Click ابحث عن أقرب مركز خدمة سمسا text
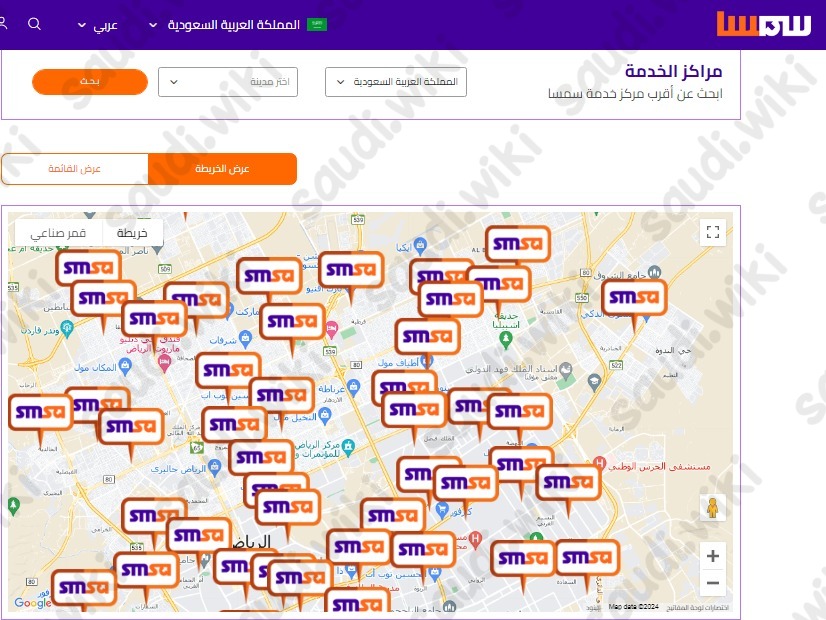The height and width of the screenshot is (620, 826). (635, 94)
